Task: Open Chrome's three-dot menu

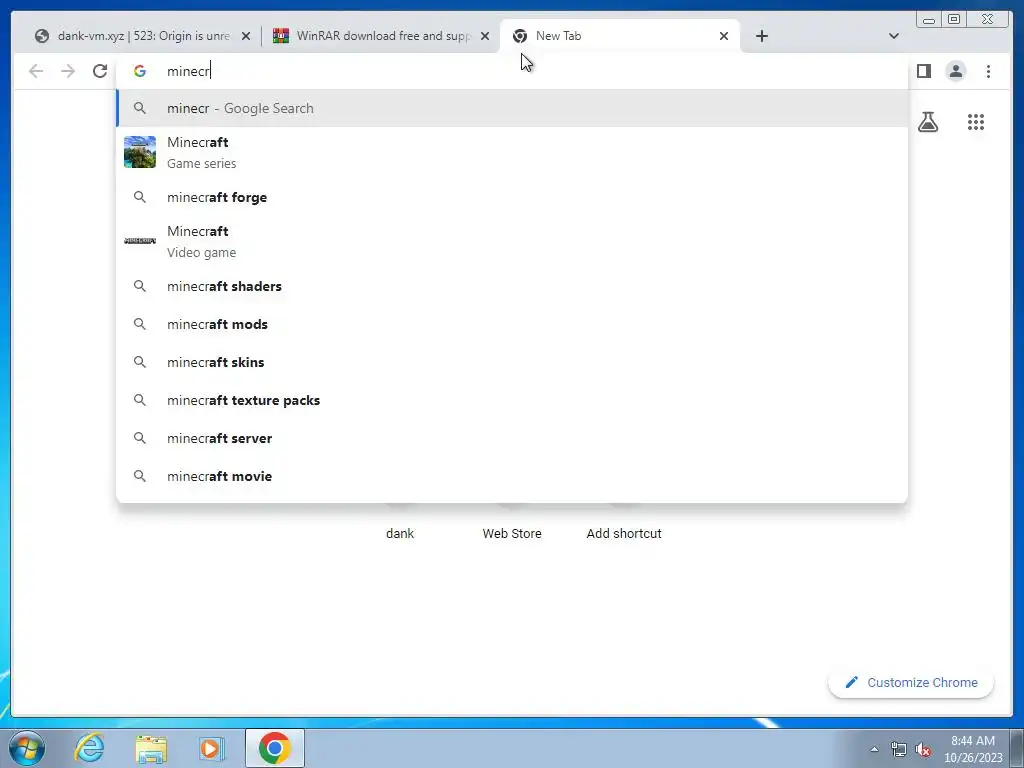Action: [x=988, y=71]
